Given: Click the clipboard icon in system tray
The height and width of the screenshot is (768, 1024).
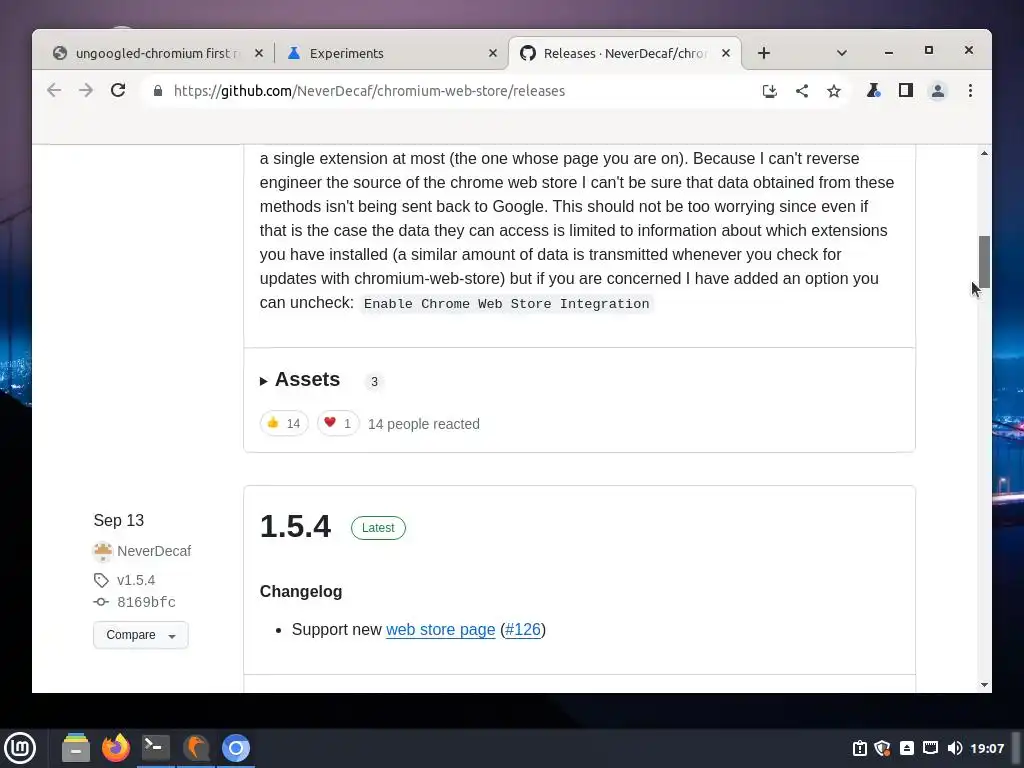Looking at the screenshot, I should click(x=859, y=748).
